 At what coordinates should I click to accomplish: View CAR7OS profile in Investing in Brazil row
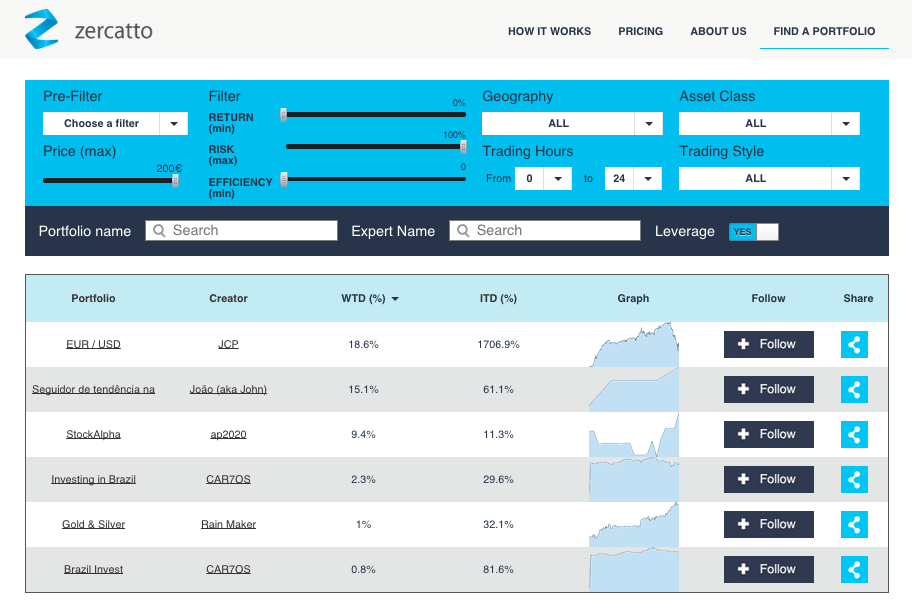[228, 479]
